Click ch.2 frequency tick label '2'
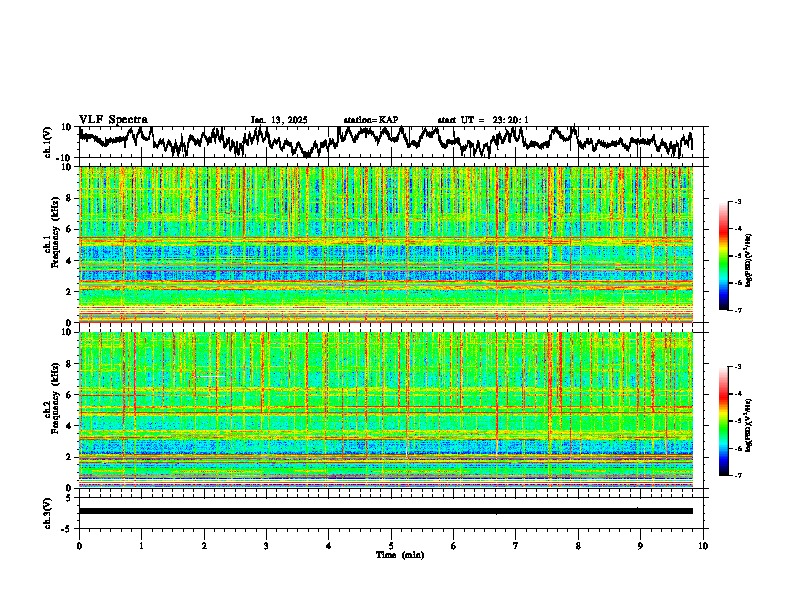792x612 pixels. [x=70, y=457]
